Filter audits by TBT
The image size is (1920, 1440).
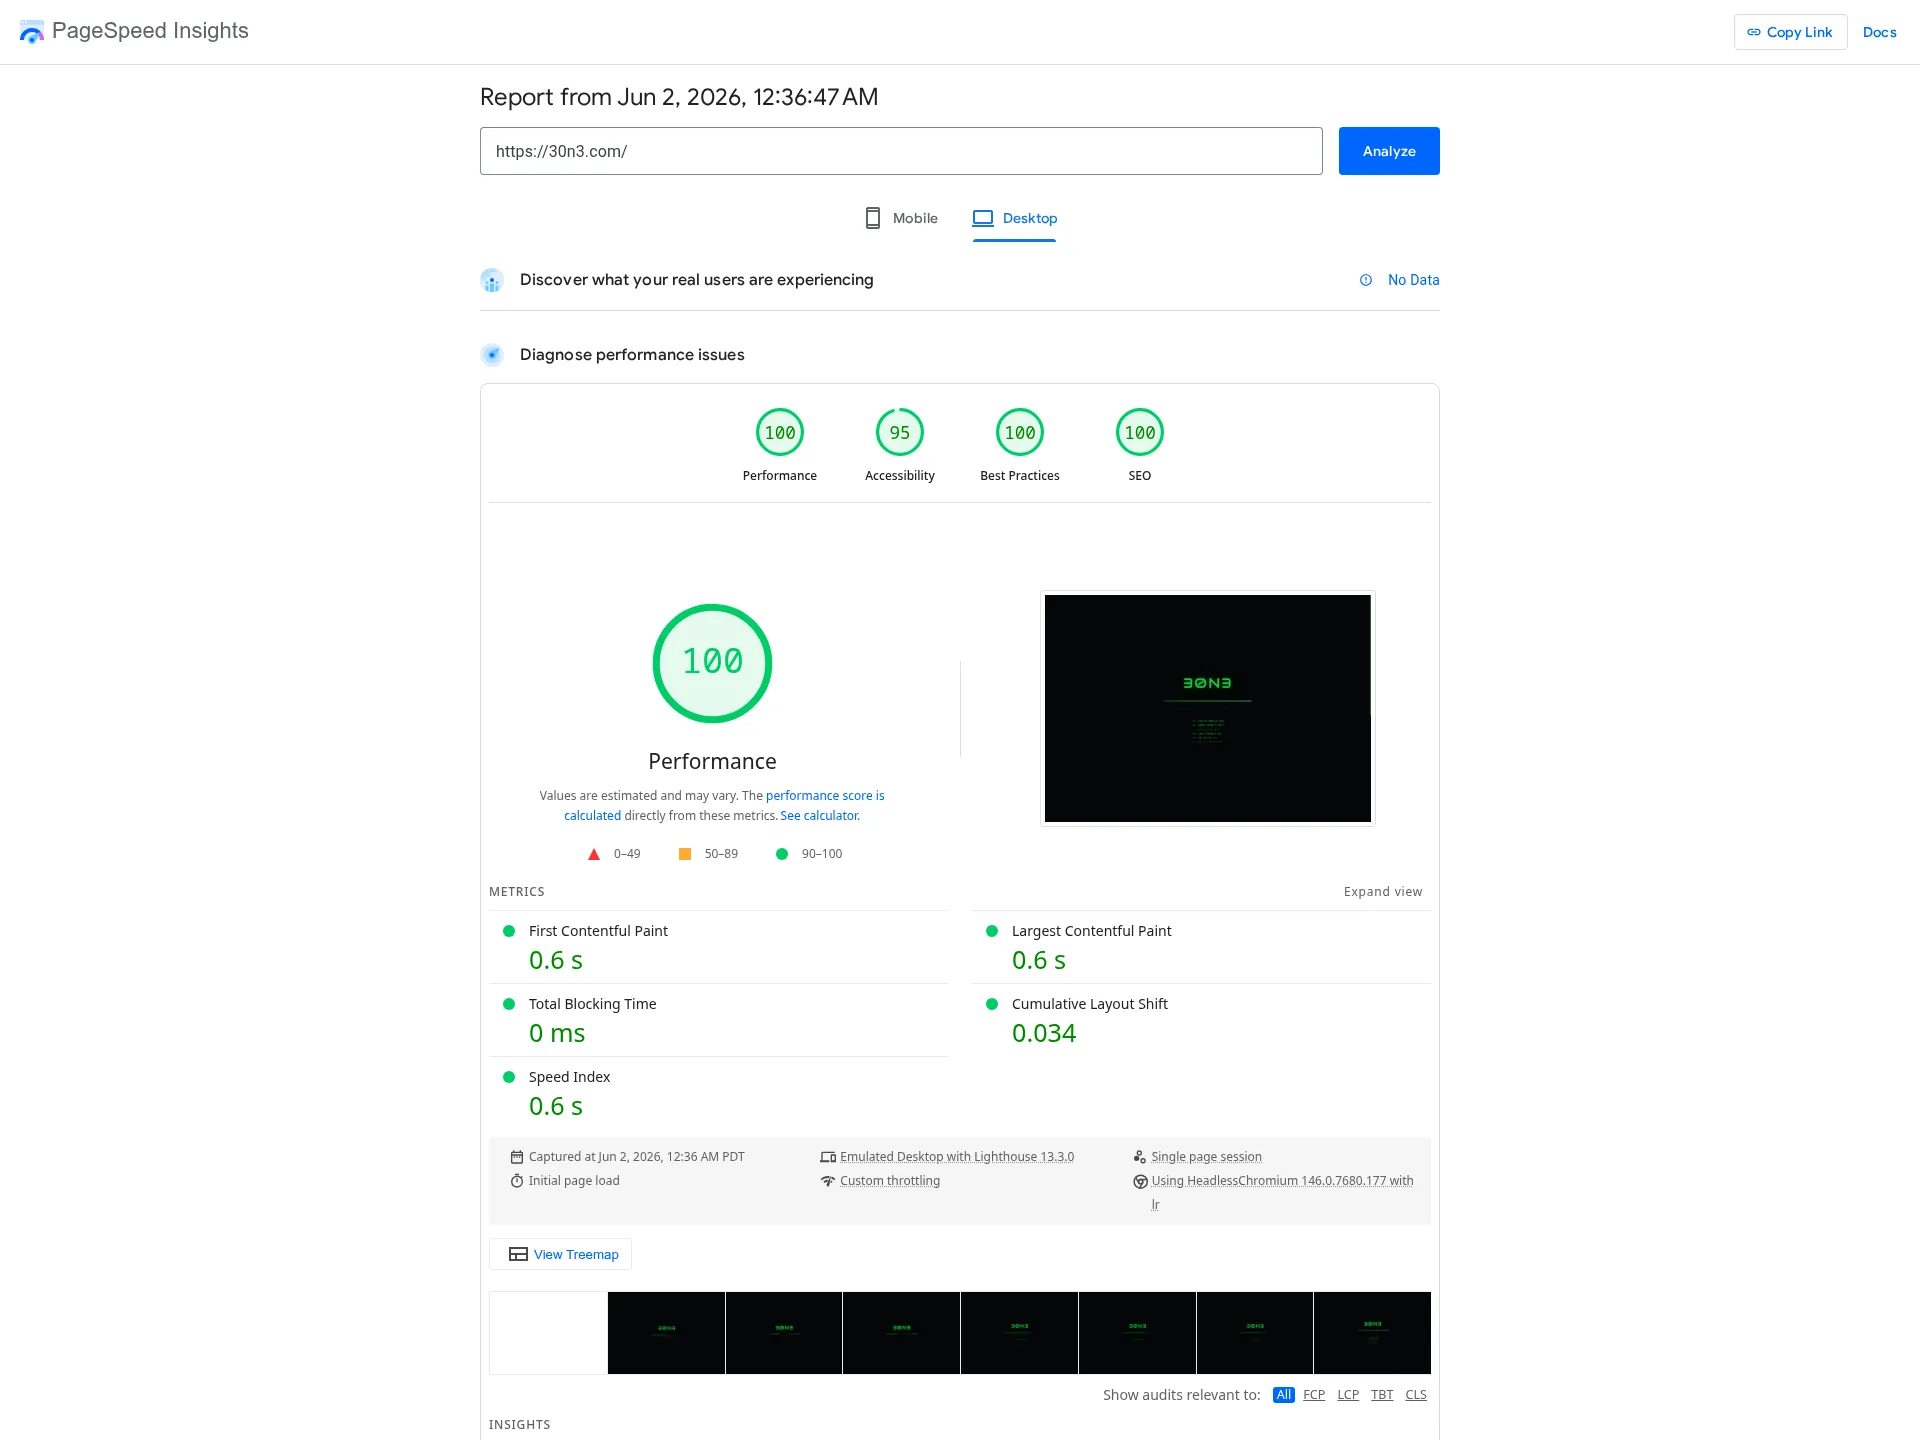point(1382,1395)
